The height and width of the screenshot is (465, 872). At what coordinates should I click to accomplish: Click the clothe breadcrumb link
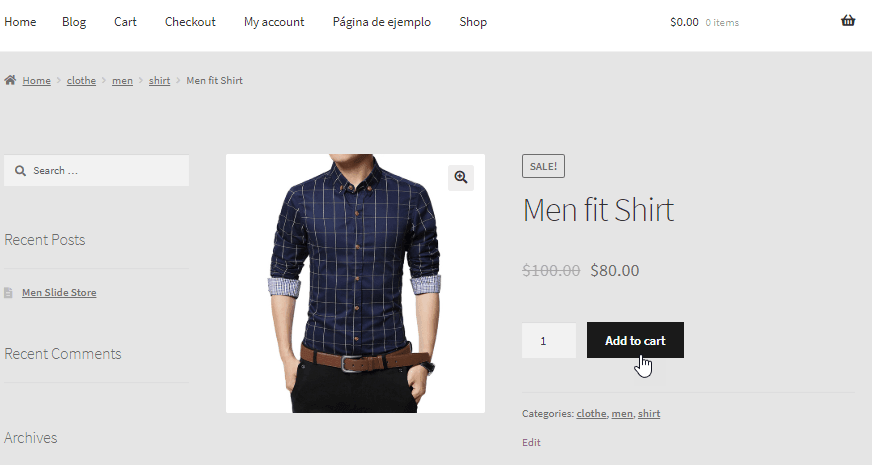coord(81,81)
